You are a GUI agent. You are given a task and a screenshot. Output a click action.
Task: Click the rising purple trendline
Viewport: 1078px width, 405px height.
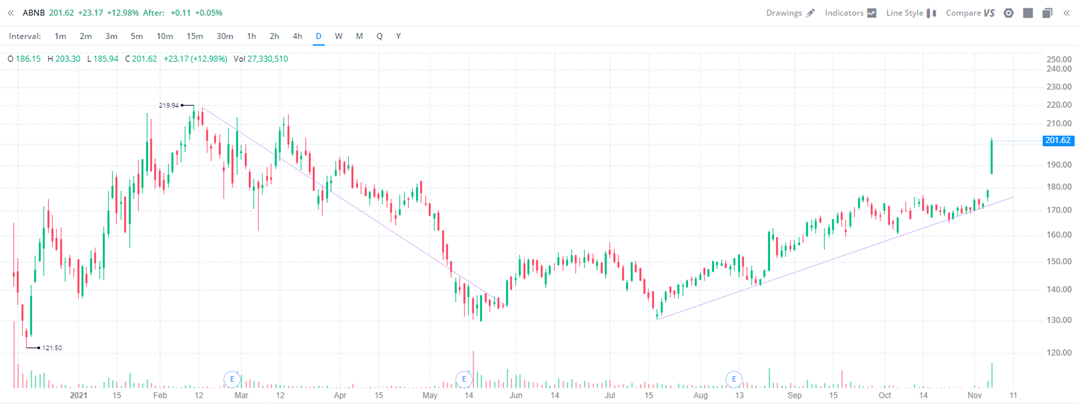[x=835, y=258]
